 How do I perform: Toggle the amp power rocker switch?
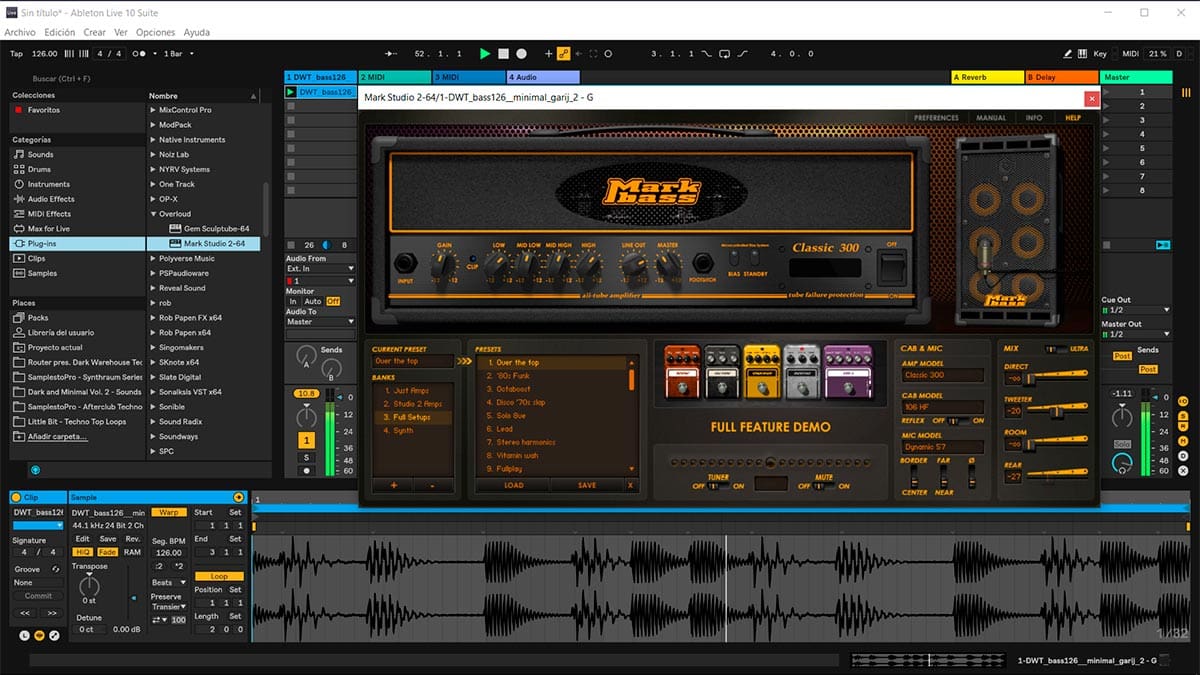[x=891, y=268]
